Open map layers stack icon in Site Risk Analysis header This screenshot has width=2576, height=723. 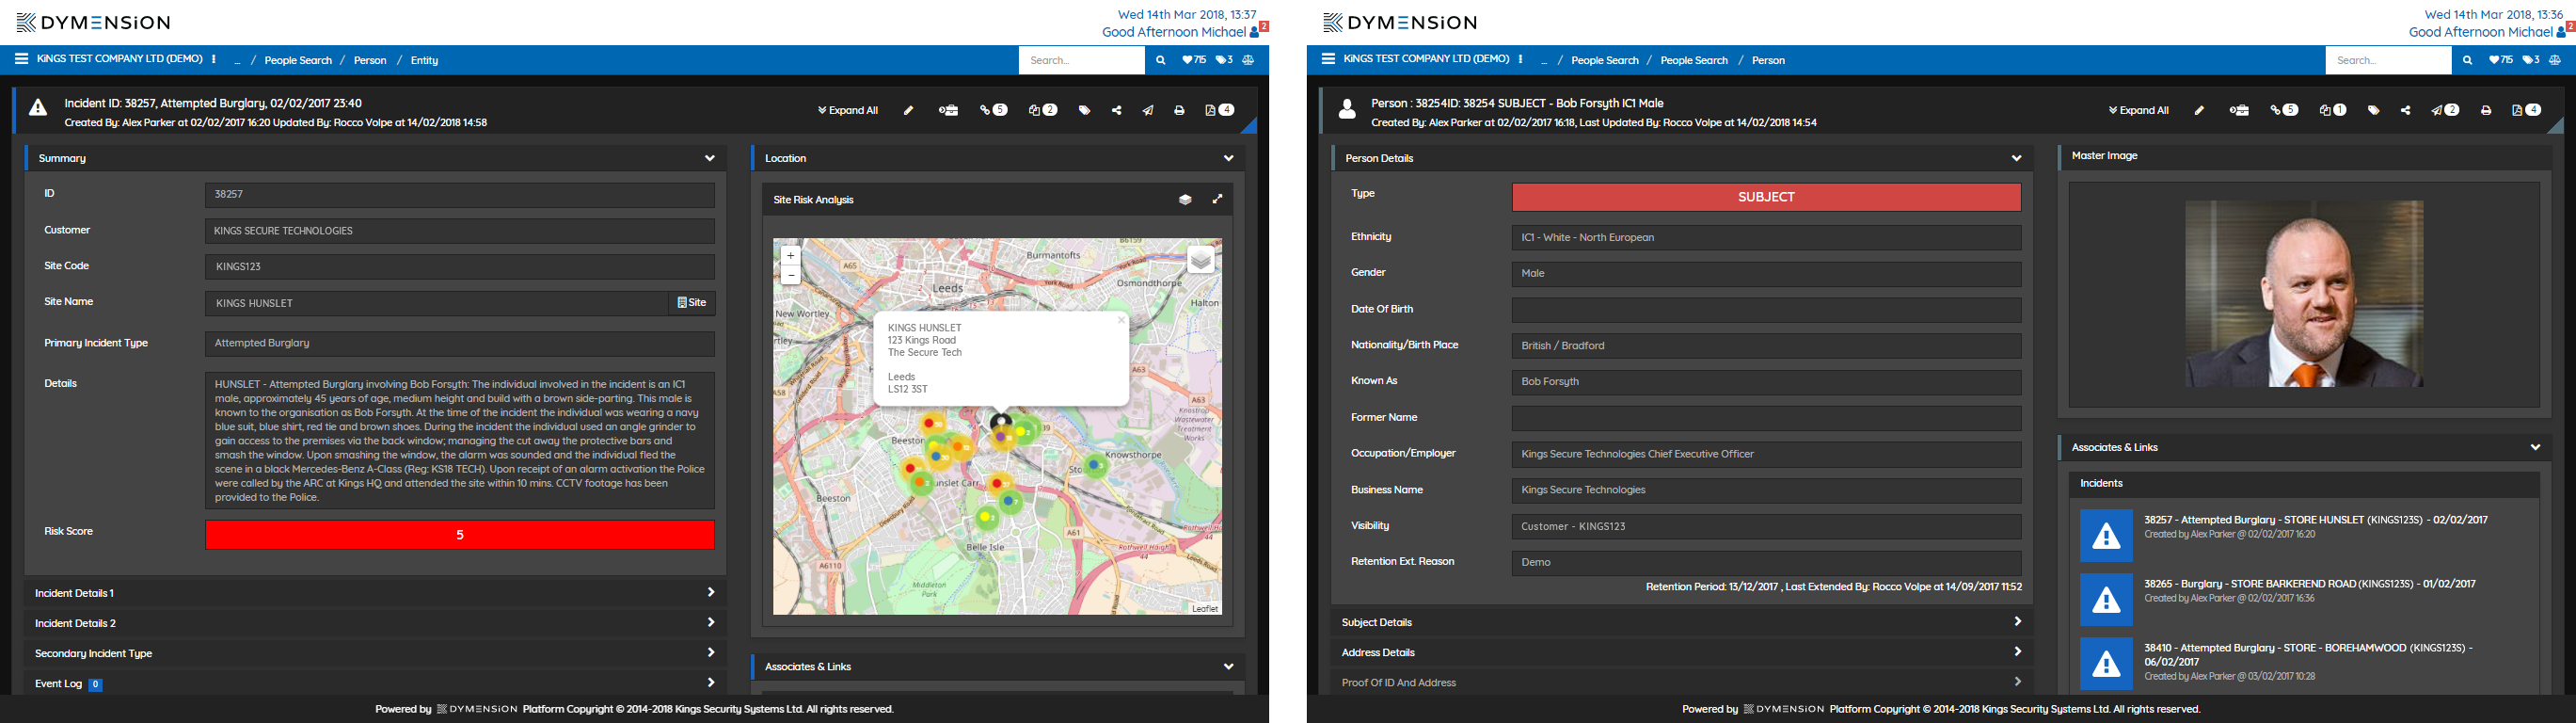click(x=1185, y=200)
